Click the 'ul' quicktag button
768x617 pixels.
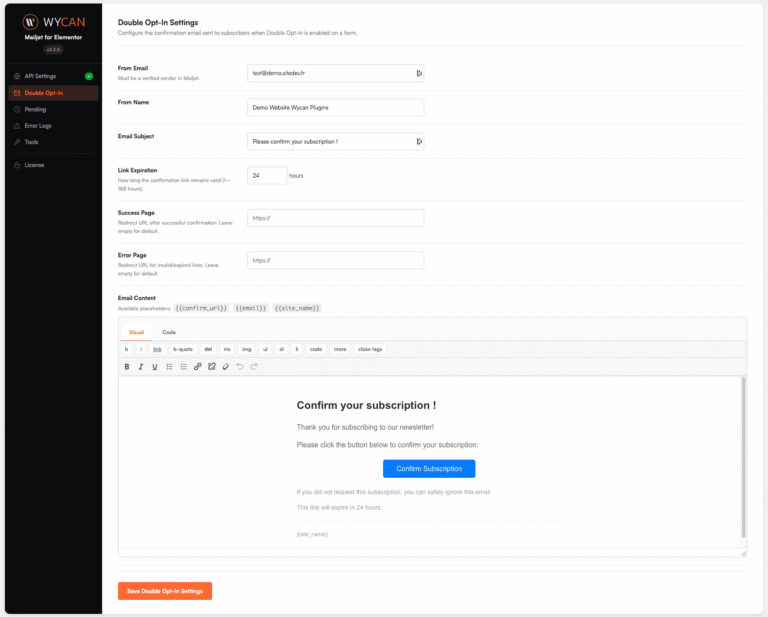click(265, 349)
